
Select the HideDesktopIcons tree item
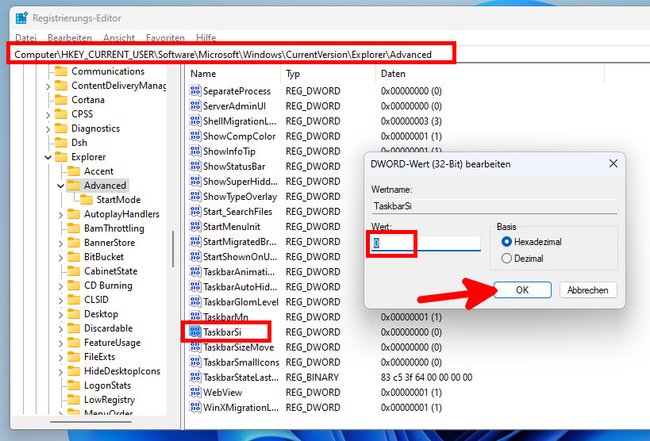(x=122, y=371)
